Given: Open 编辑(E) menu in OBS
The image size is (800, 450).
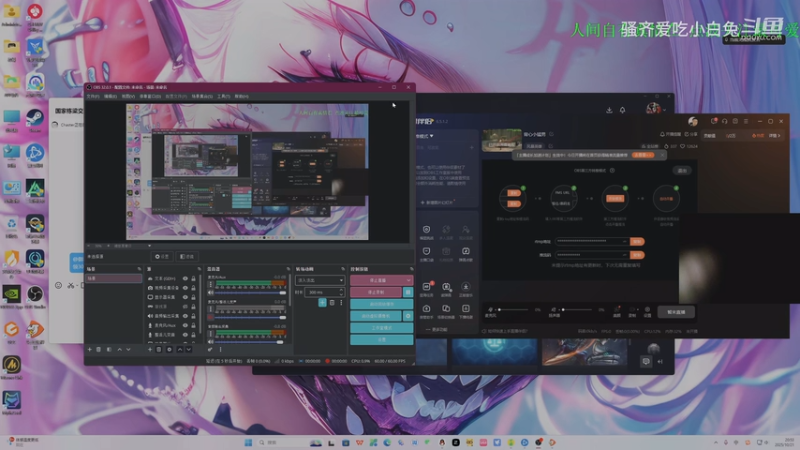Looking at the screenshot, I should pyautogui.click(x=111, y=96).
